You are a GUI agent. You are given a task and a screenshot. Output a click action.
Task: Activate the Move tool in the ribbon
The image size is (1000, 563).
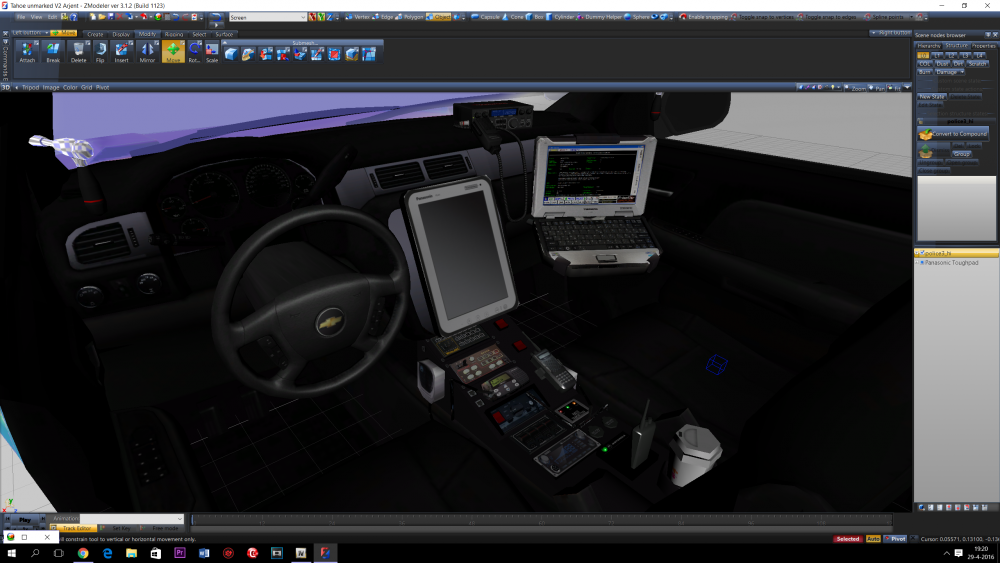point(173,52)
